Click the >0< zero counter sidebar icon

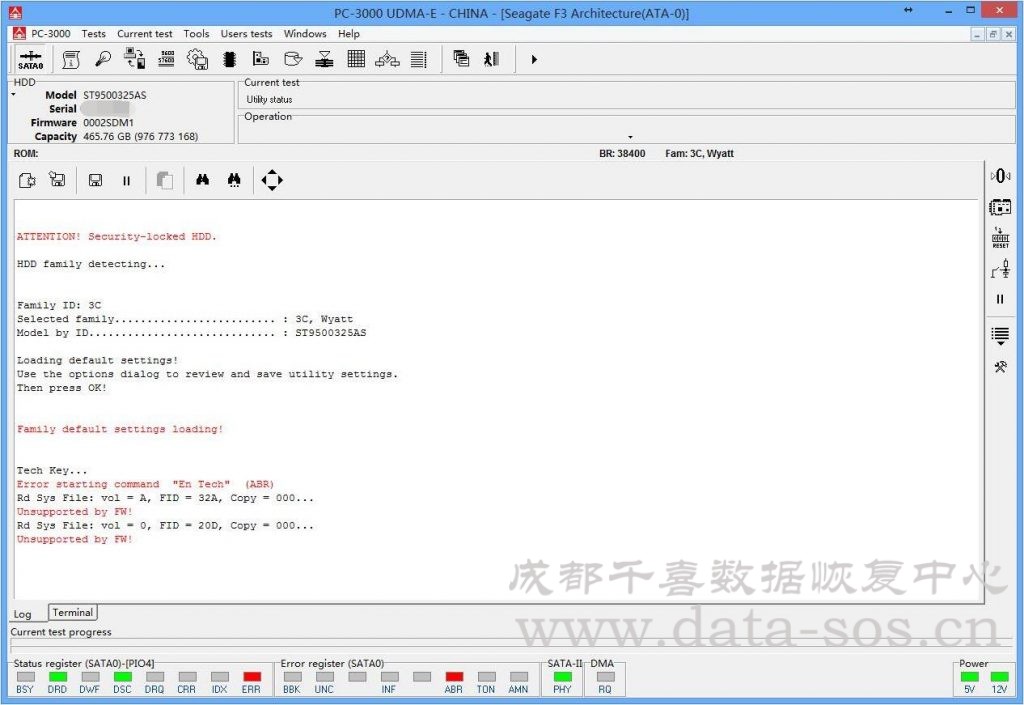coord(1000,176)
